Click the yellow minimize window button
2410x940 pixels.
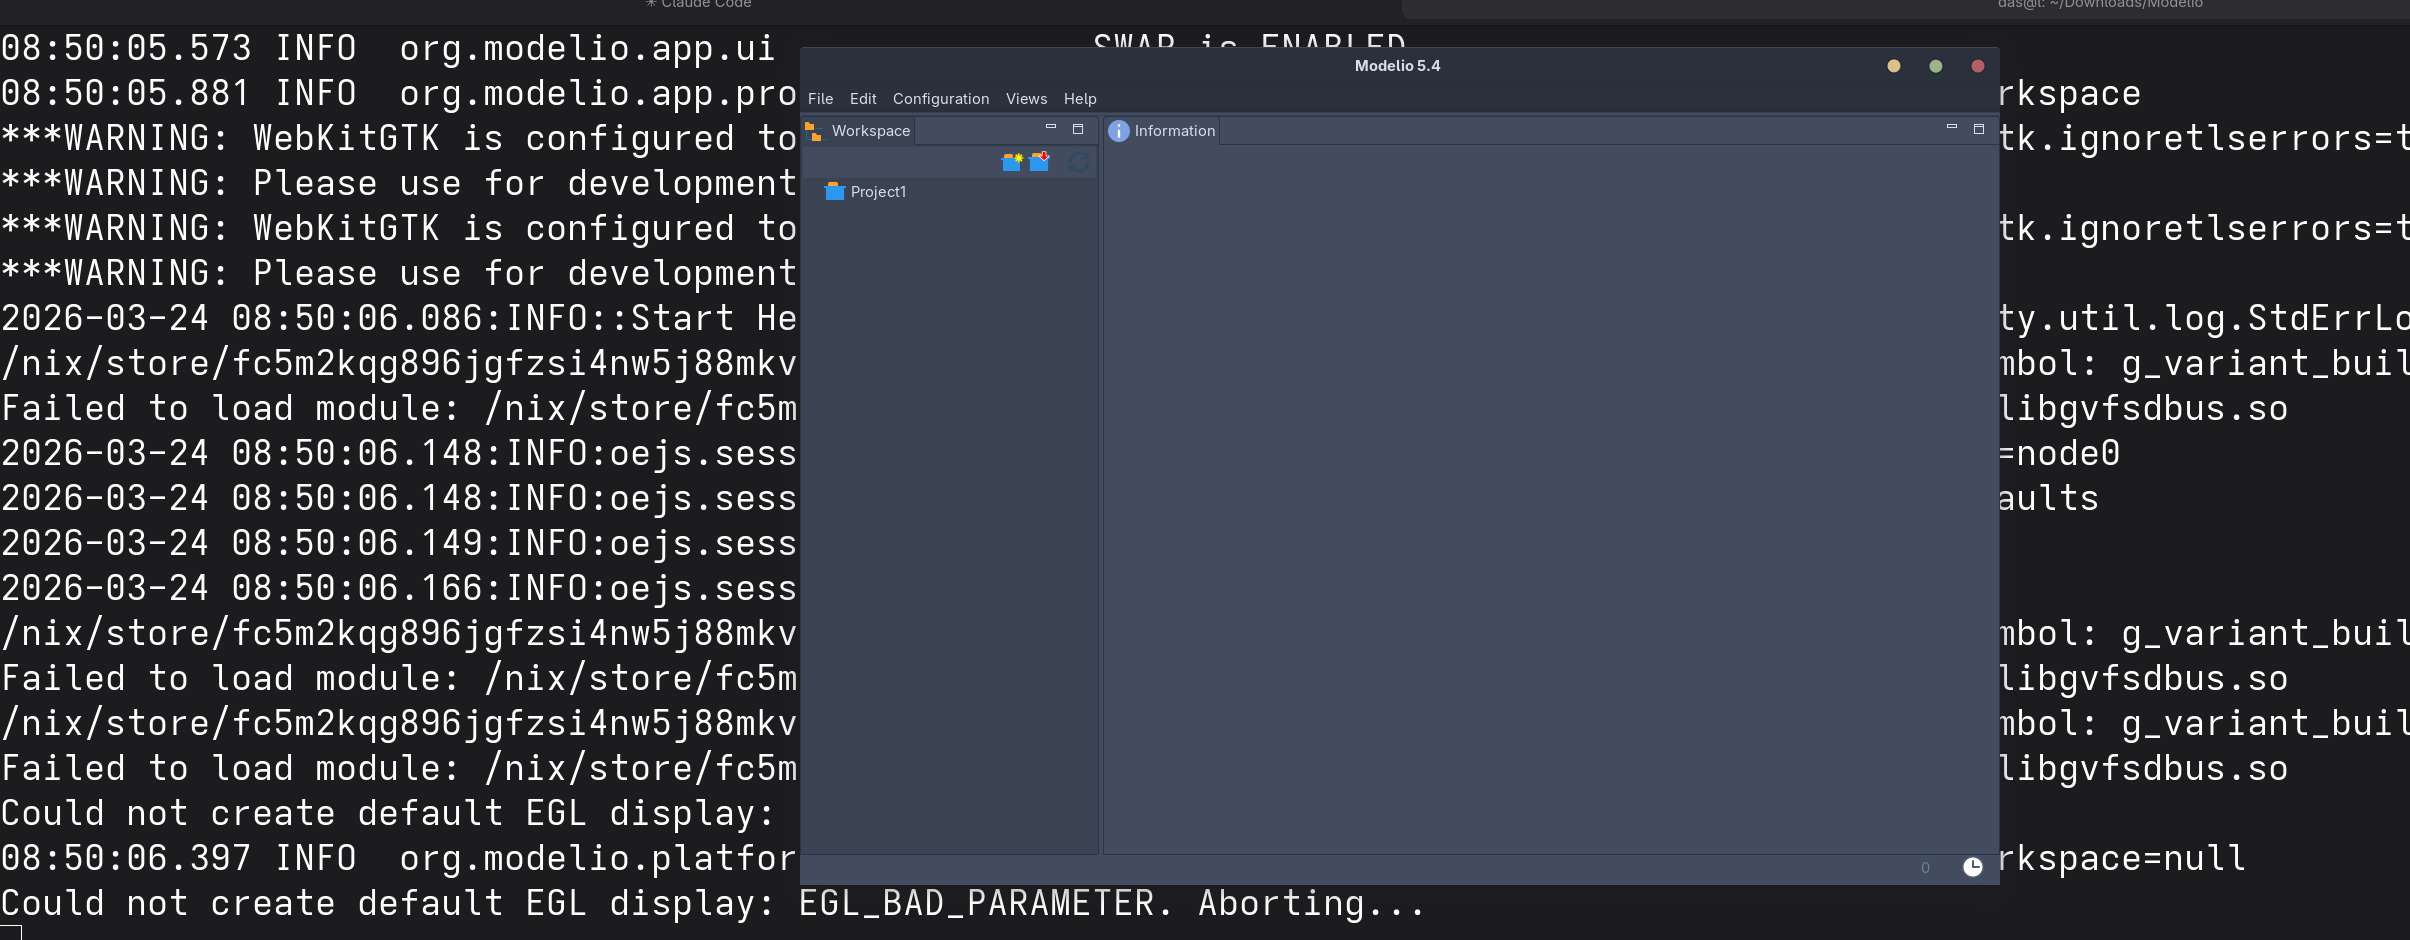click(1893, 66)
